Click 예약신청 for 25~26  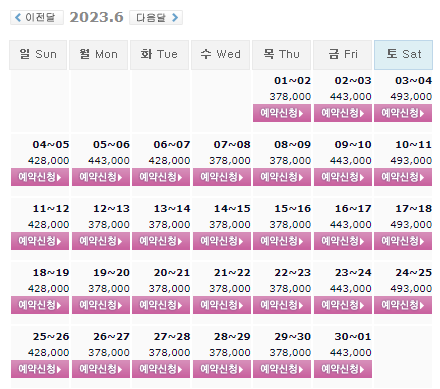(40, 369)
